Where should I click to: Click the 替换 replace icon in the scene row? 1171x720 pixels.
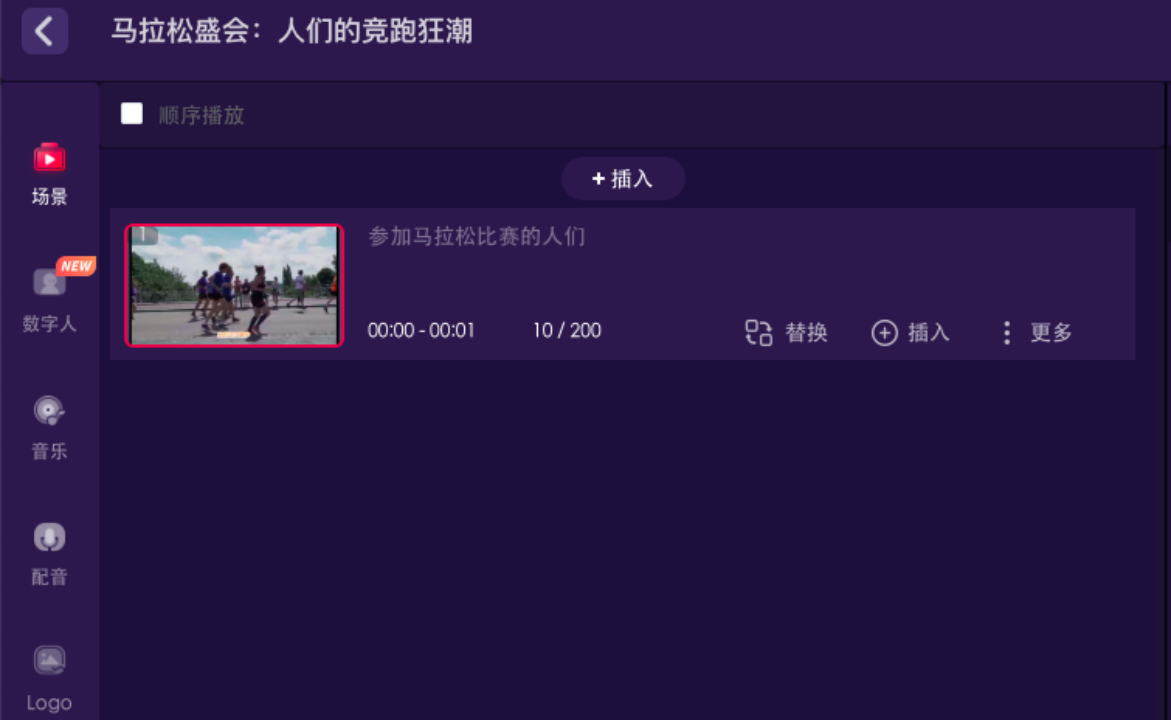758,332
